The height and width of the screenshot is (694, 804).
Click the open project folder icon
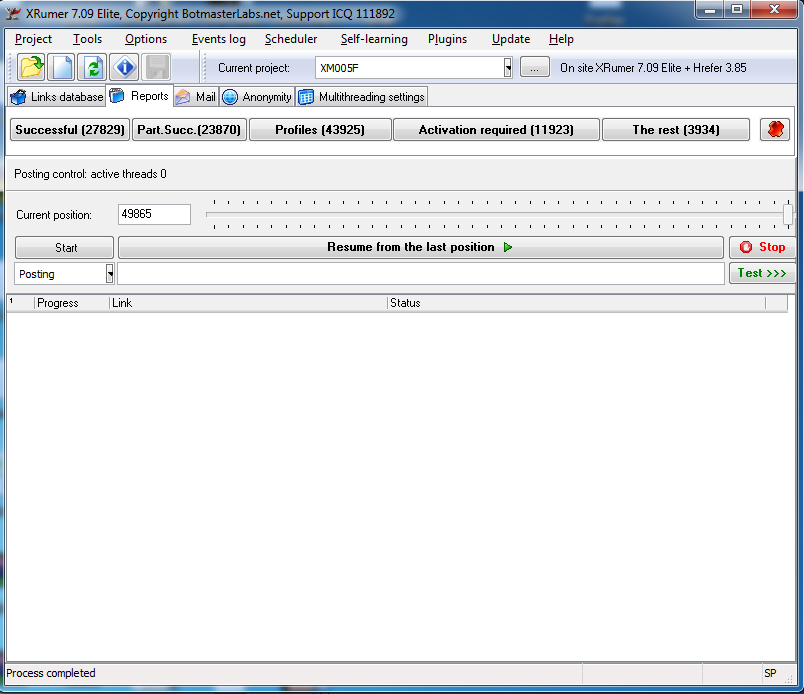click(31, 67)
